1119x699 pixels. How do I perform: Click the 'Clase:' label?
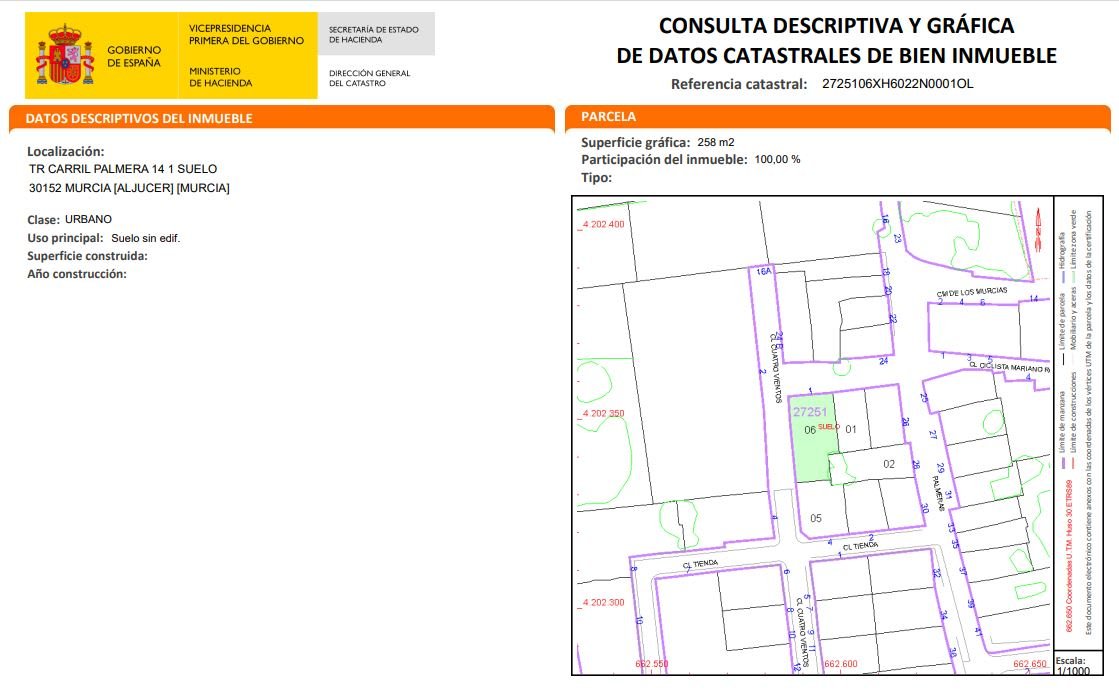tap(44, 220)
